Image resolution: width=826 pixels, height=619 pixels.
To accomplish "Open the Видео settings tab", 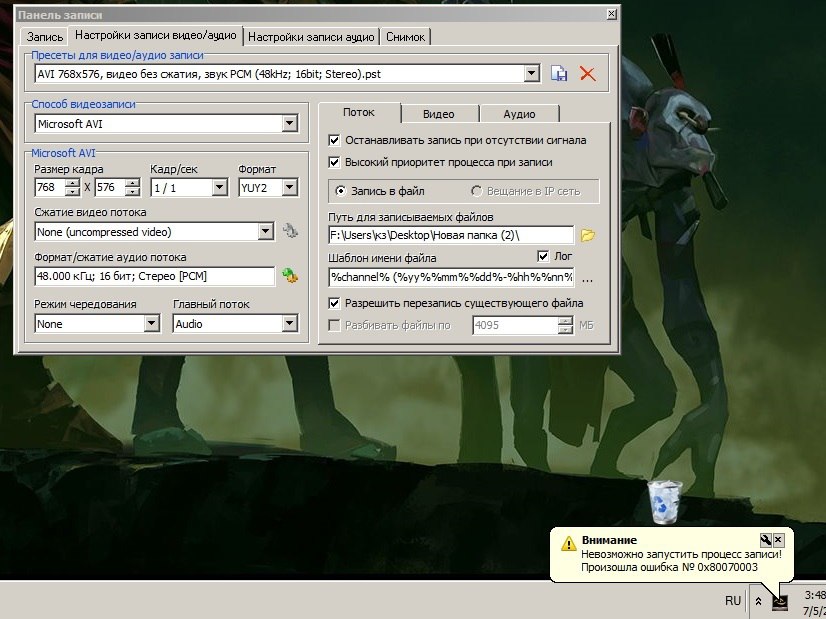I will tap(438, 114).
